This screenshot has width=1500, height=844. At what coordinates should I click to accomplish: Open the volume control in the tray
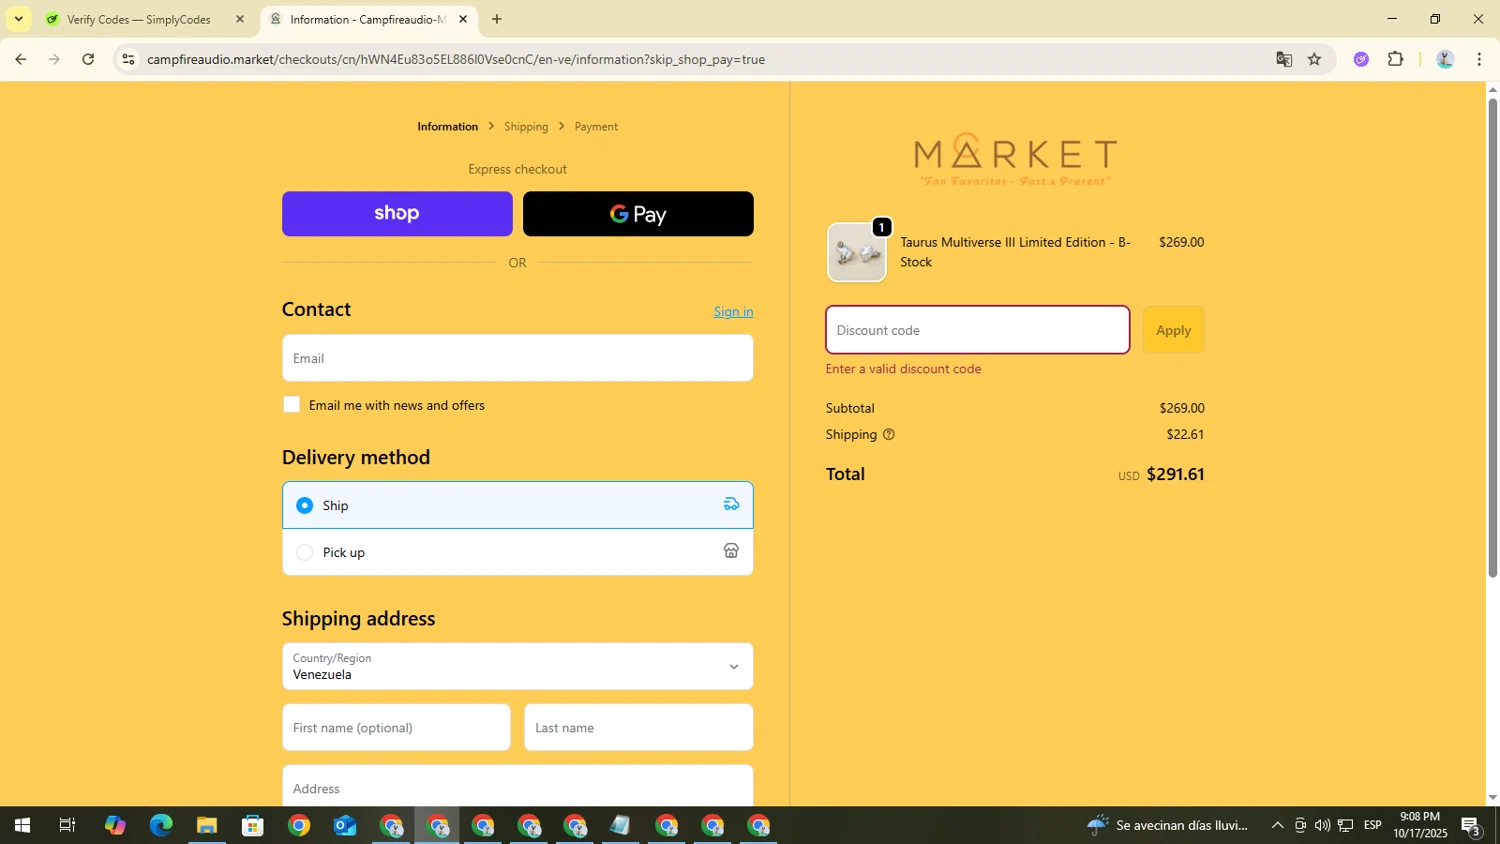pyautogui.click(x=1322, y=826)
